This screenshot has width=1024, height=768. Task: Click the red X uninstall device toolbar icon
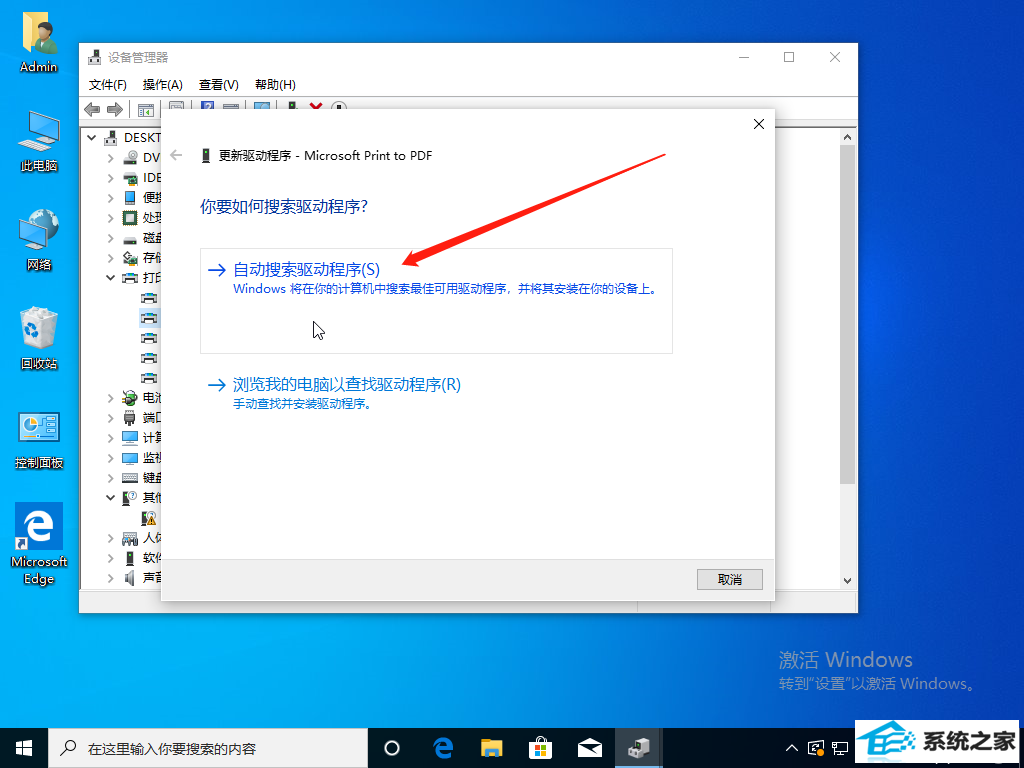316,106
